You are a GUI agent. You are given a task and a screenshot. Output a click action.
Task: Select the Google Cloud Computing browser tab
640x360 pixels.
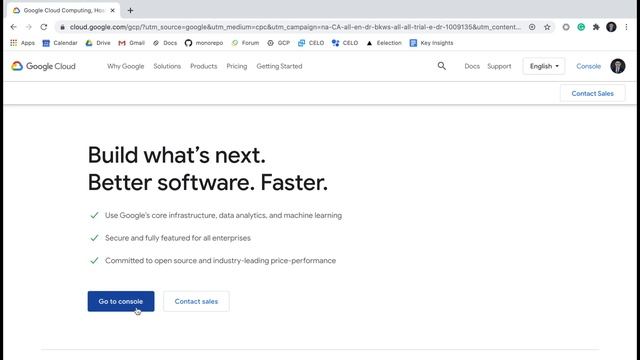tap(63, 11)
